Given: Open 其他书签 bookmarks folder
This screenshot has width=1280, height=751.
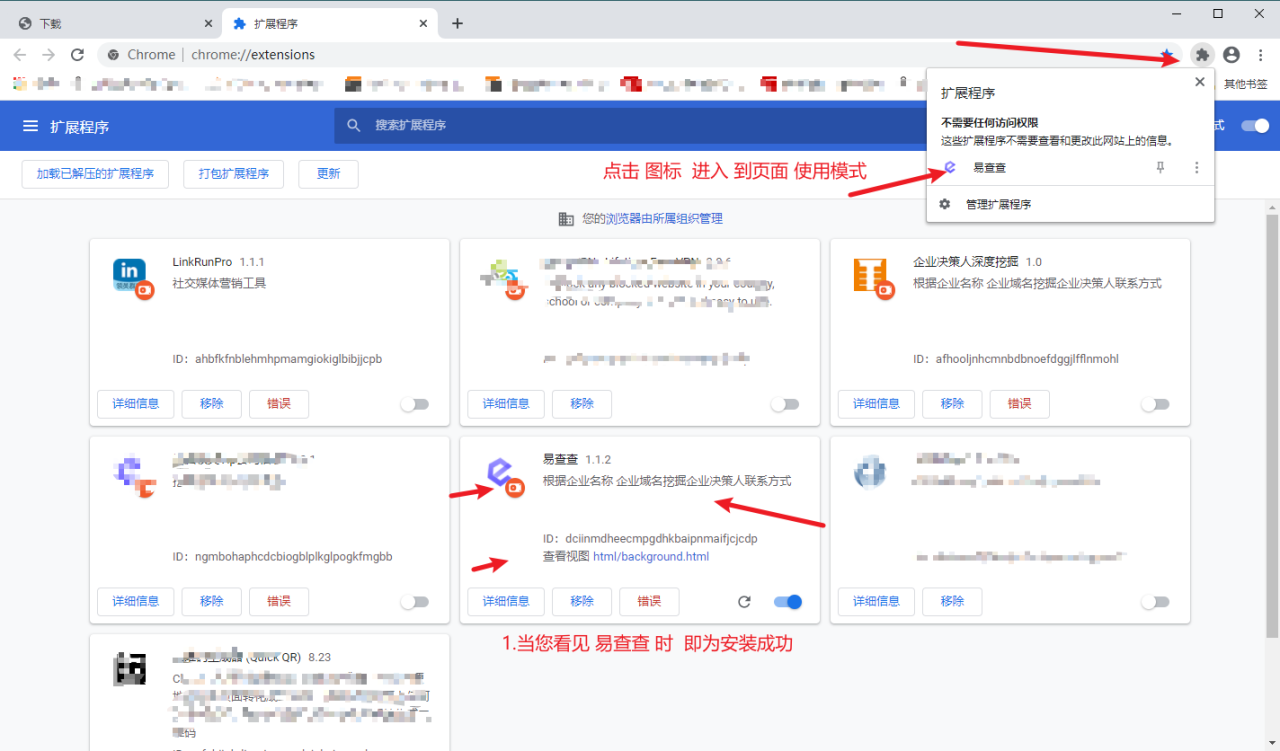Looking at the screenshot, I should tap(1245, 84).
